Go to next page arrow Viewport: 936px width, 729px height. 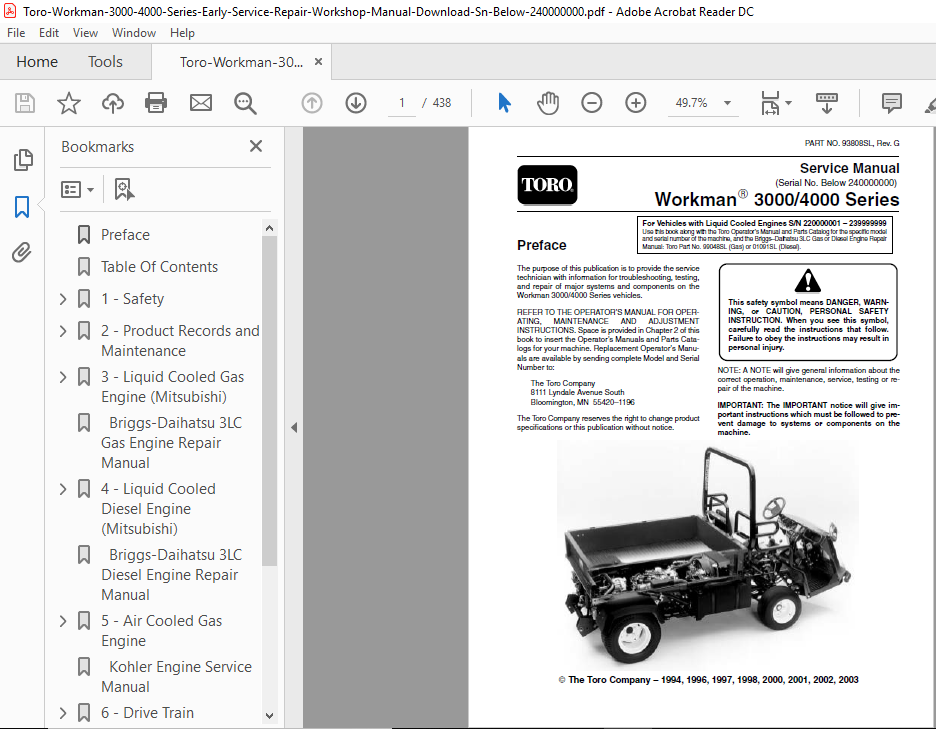pos(356,103)
